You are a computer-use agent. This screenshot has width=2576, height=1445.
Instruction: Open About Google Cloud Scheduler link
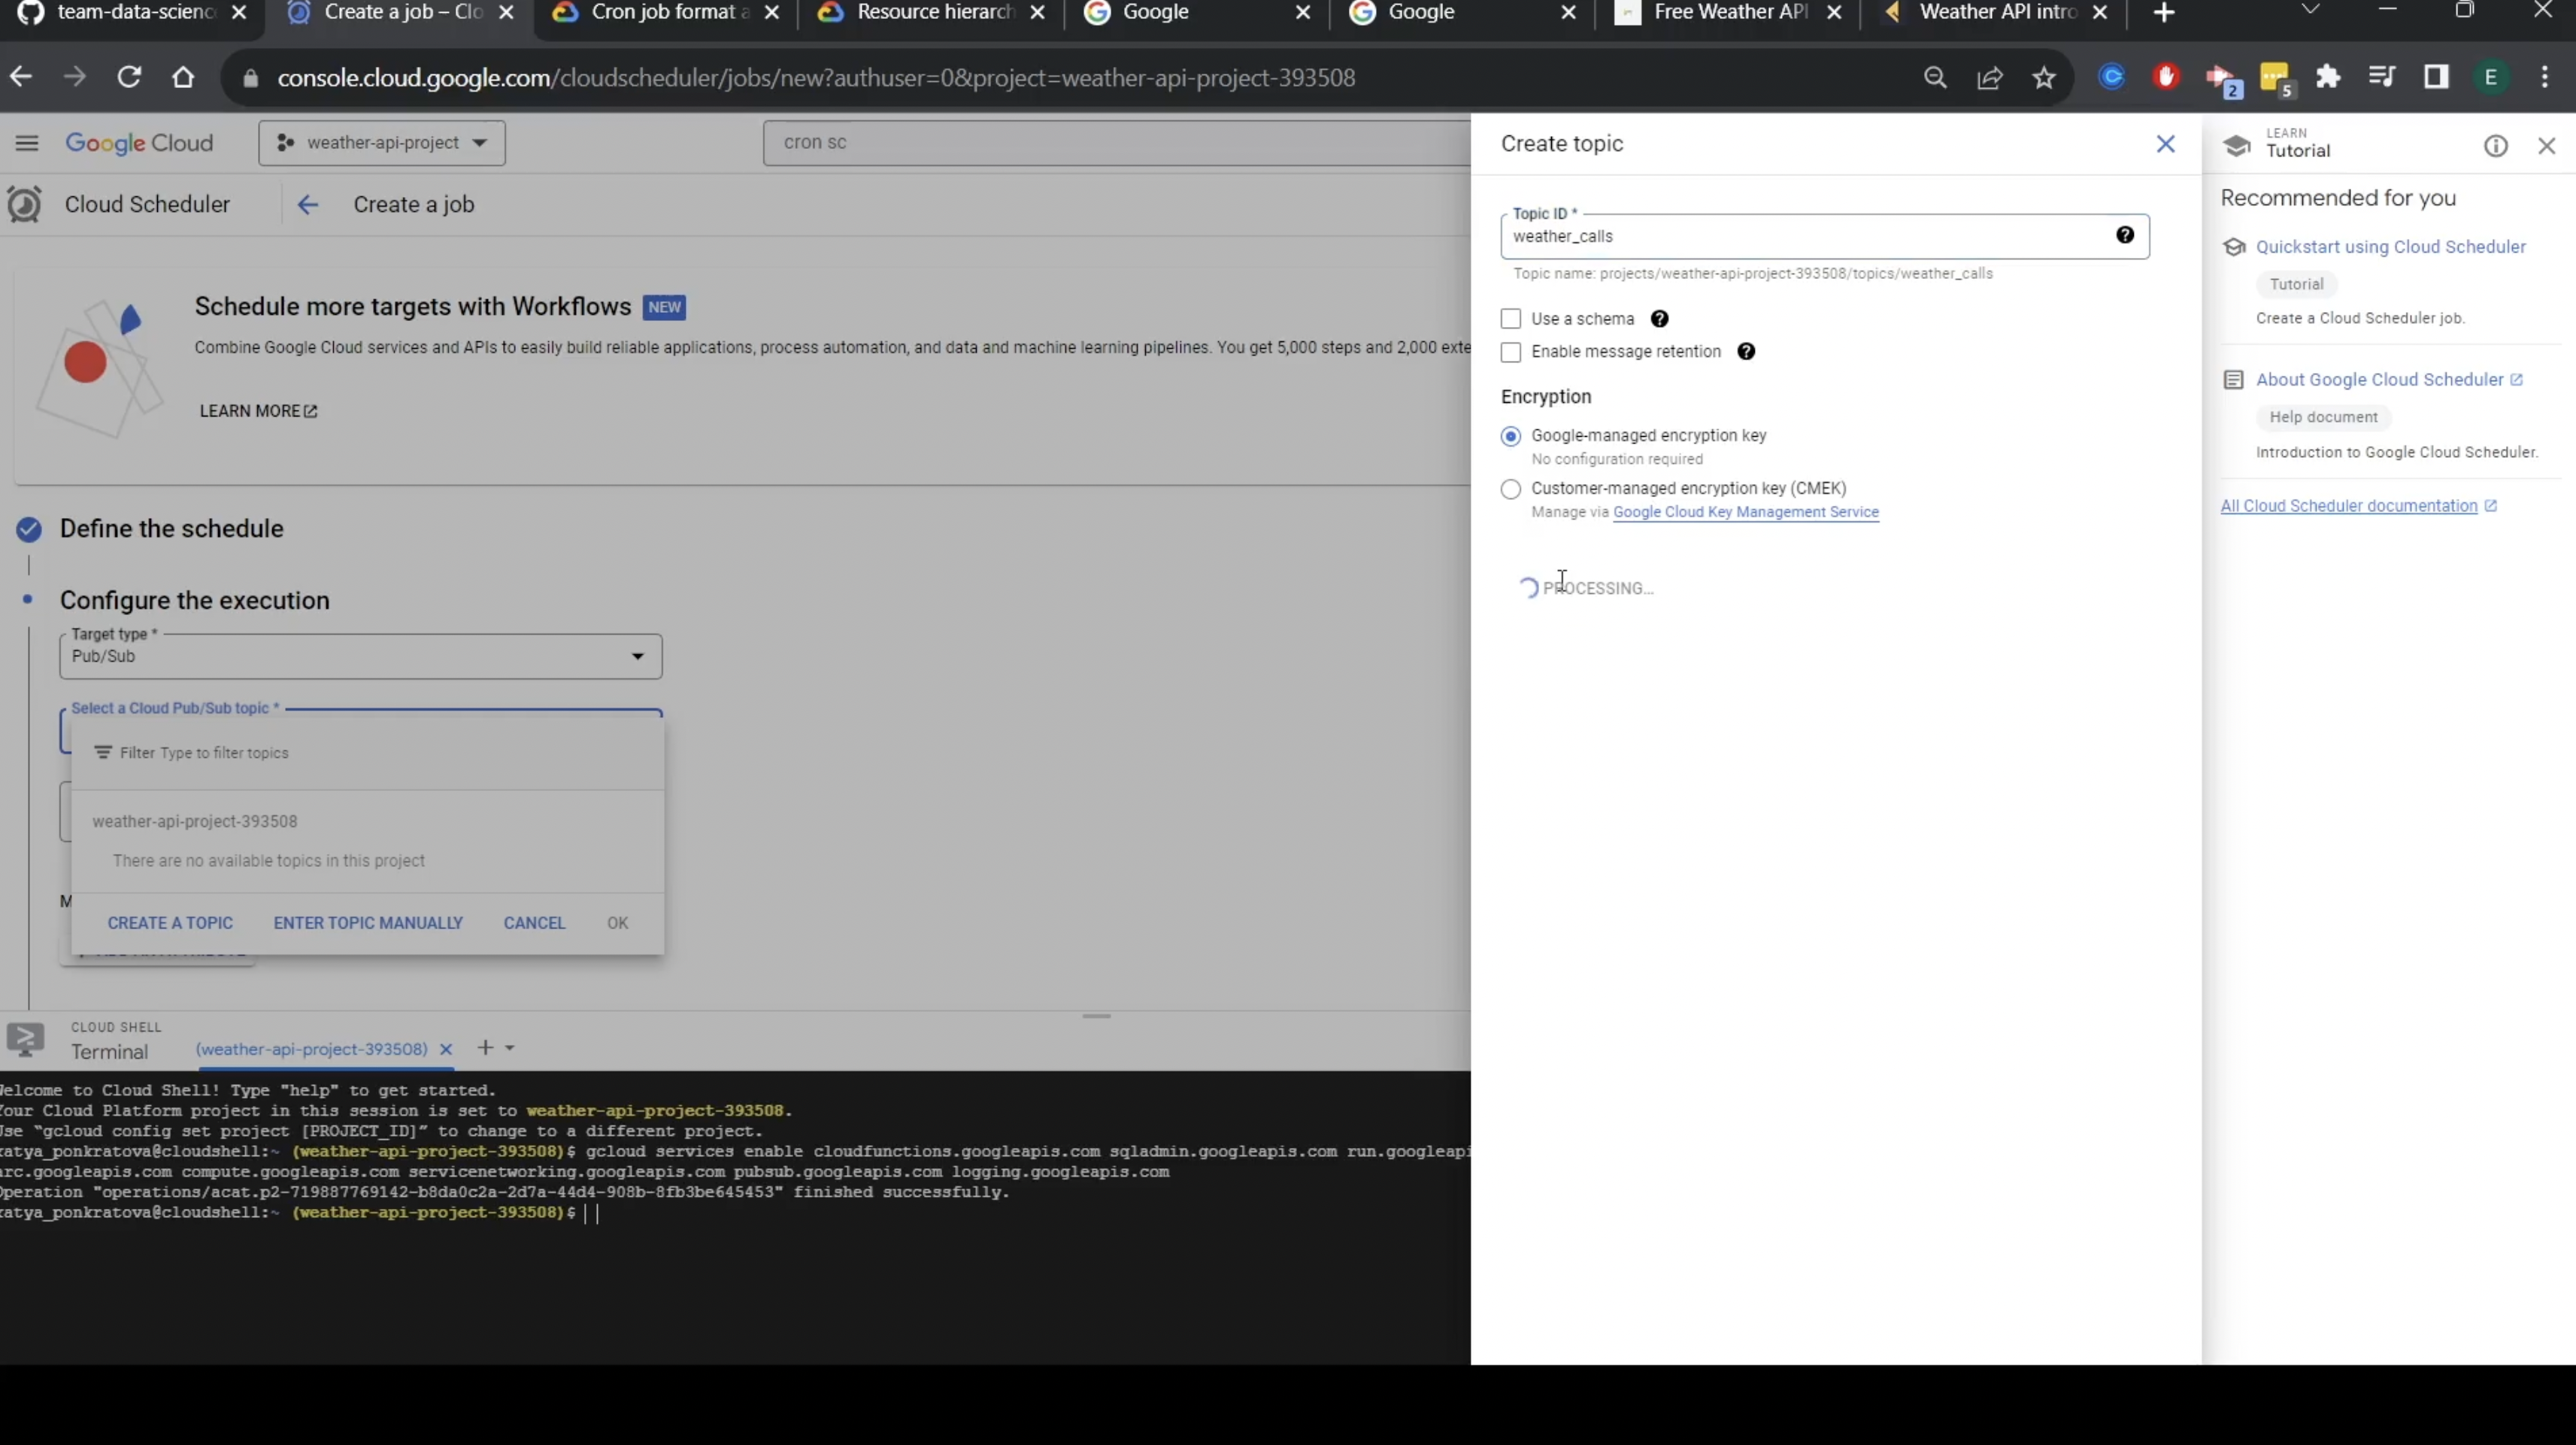point(2389,380)
